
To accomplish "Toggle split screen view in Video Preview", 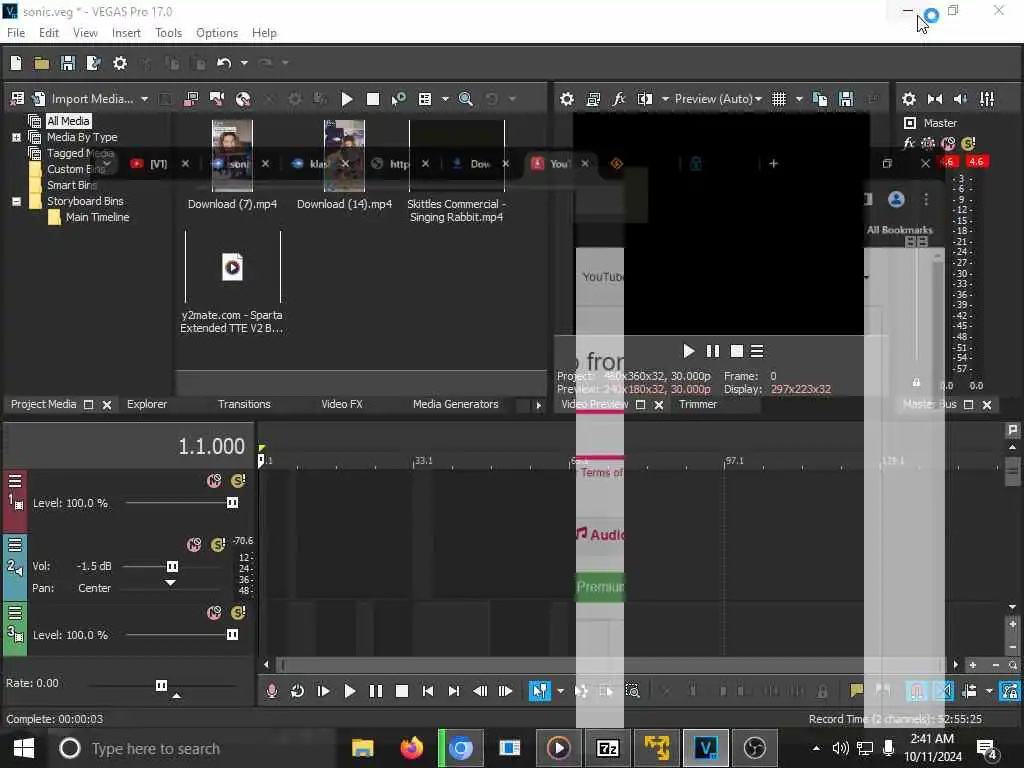I will tap(645, 99).
